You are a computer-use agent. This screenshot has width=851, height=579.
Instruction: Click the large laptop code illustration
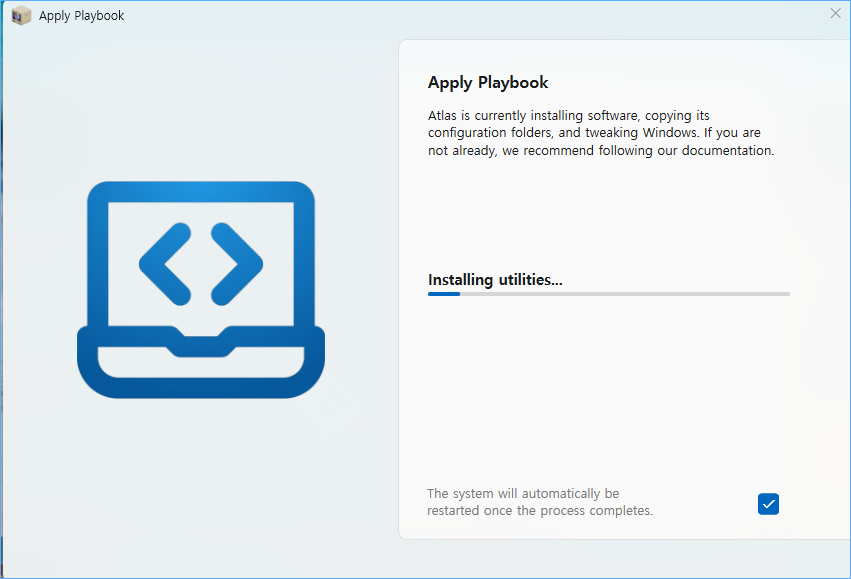click(201, 289)
